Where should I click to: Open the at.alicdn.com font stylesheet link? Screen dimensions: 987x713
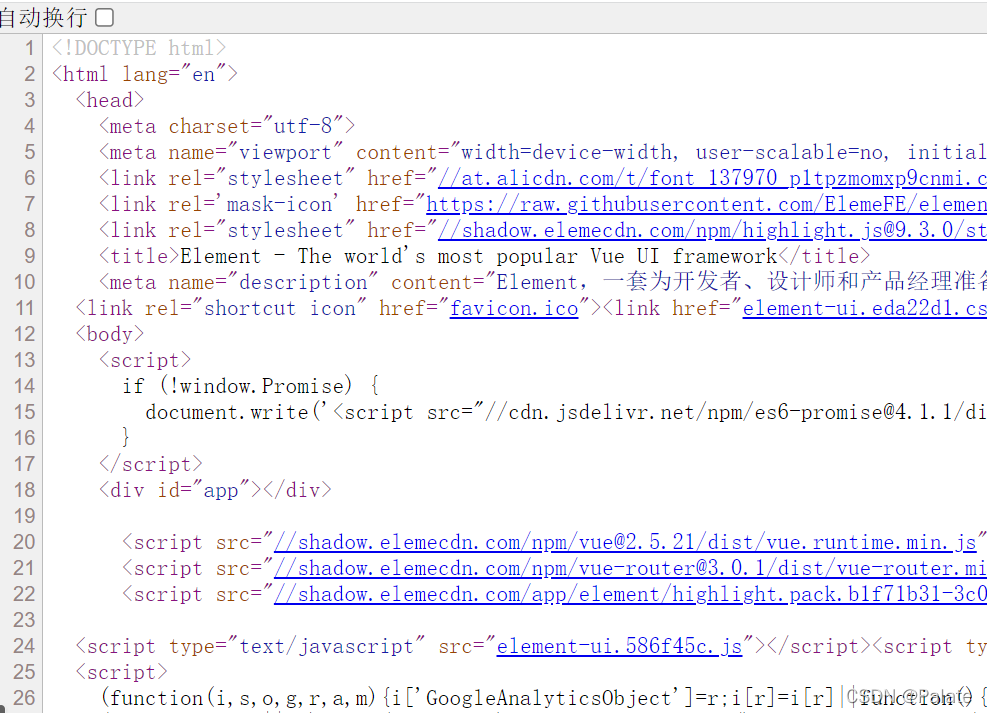(712, 179)
